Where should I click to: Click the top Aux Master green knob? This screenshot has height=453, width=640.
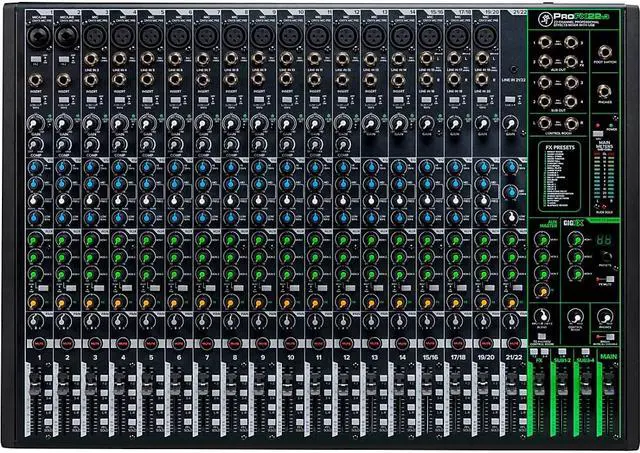542,240
